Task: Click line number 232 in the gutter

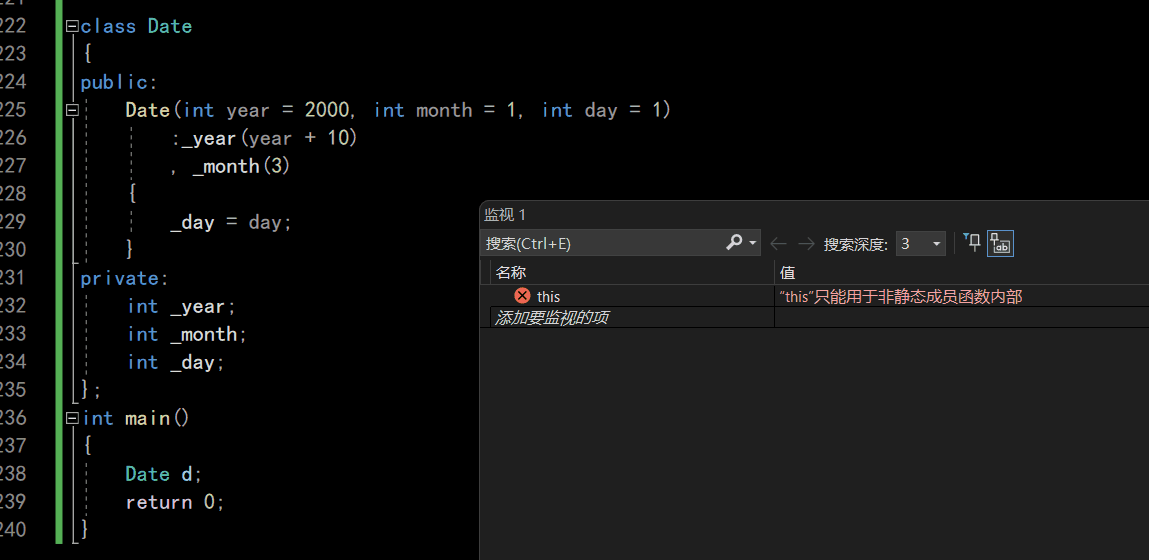Action: [x=13, y=306]
